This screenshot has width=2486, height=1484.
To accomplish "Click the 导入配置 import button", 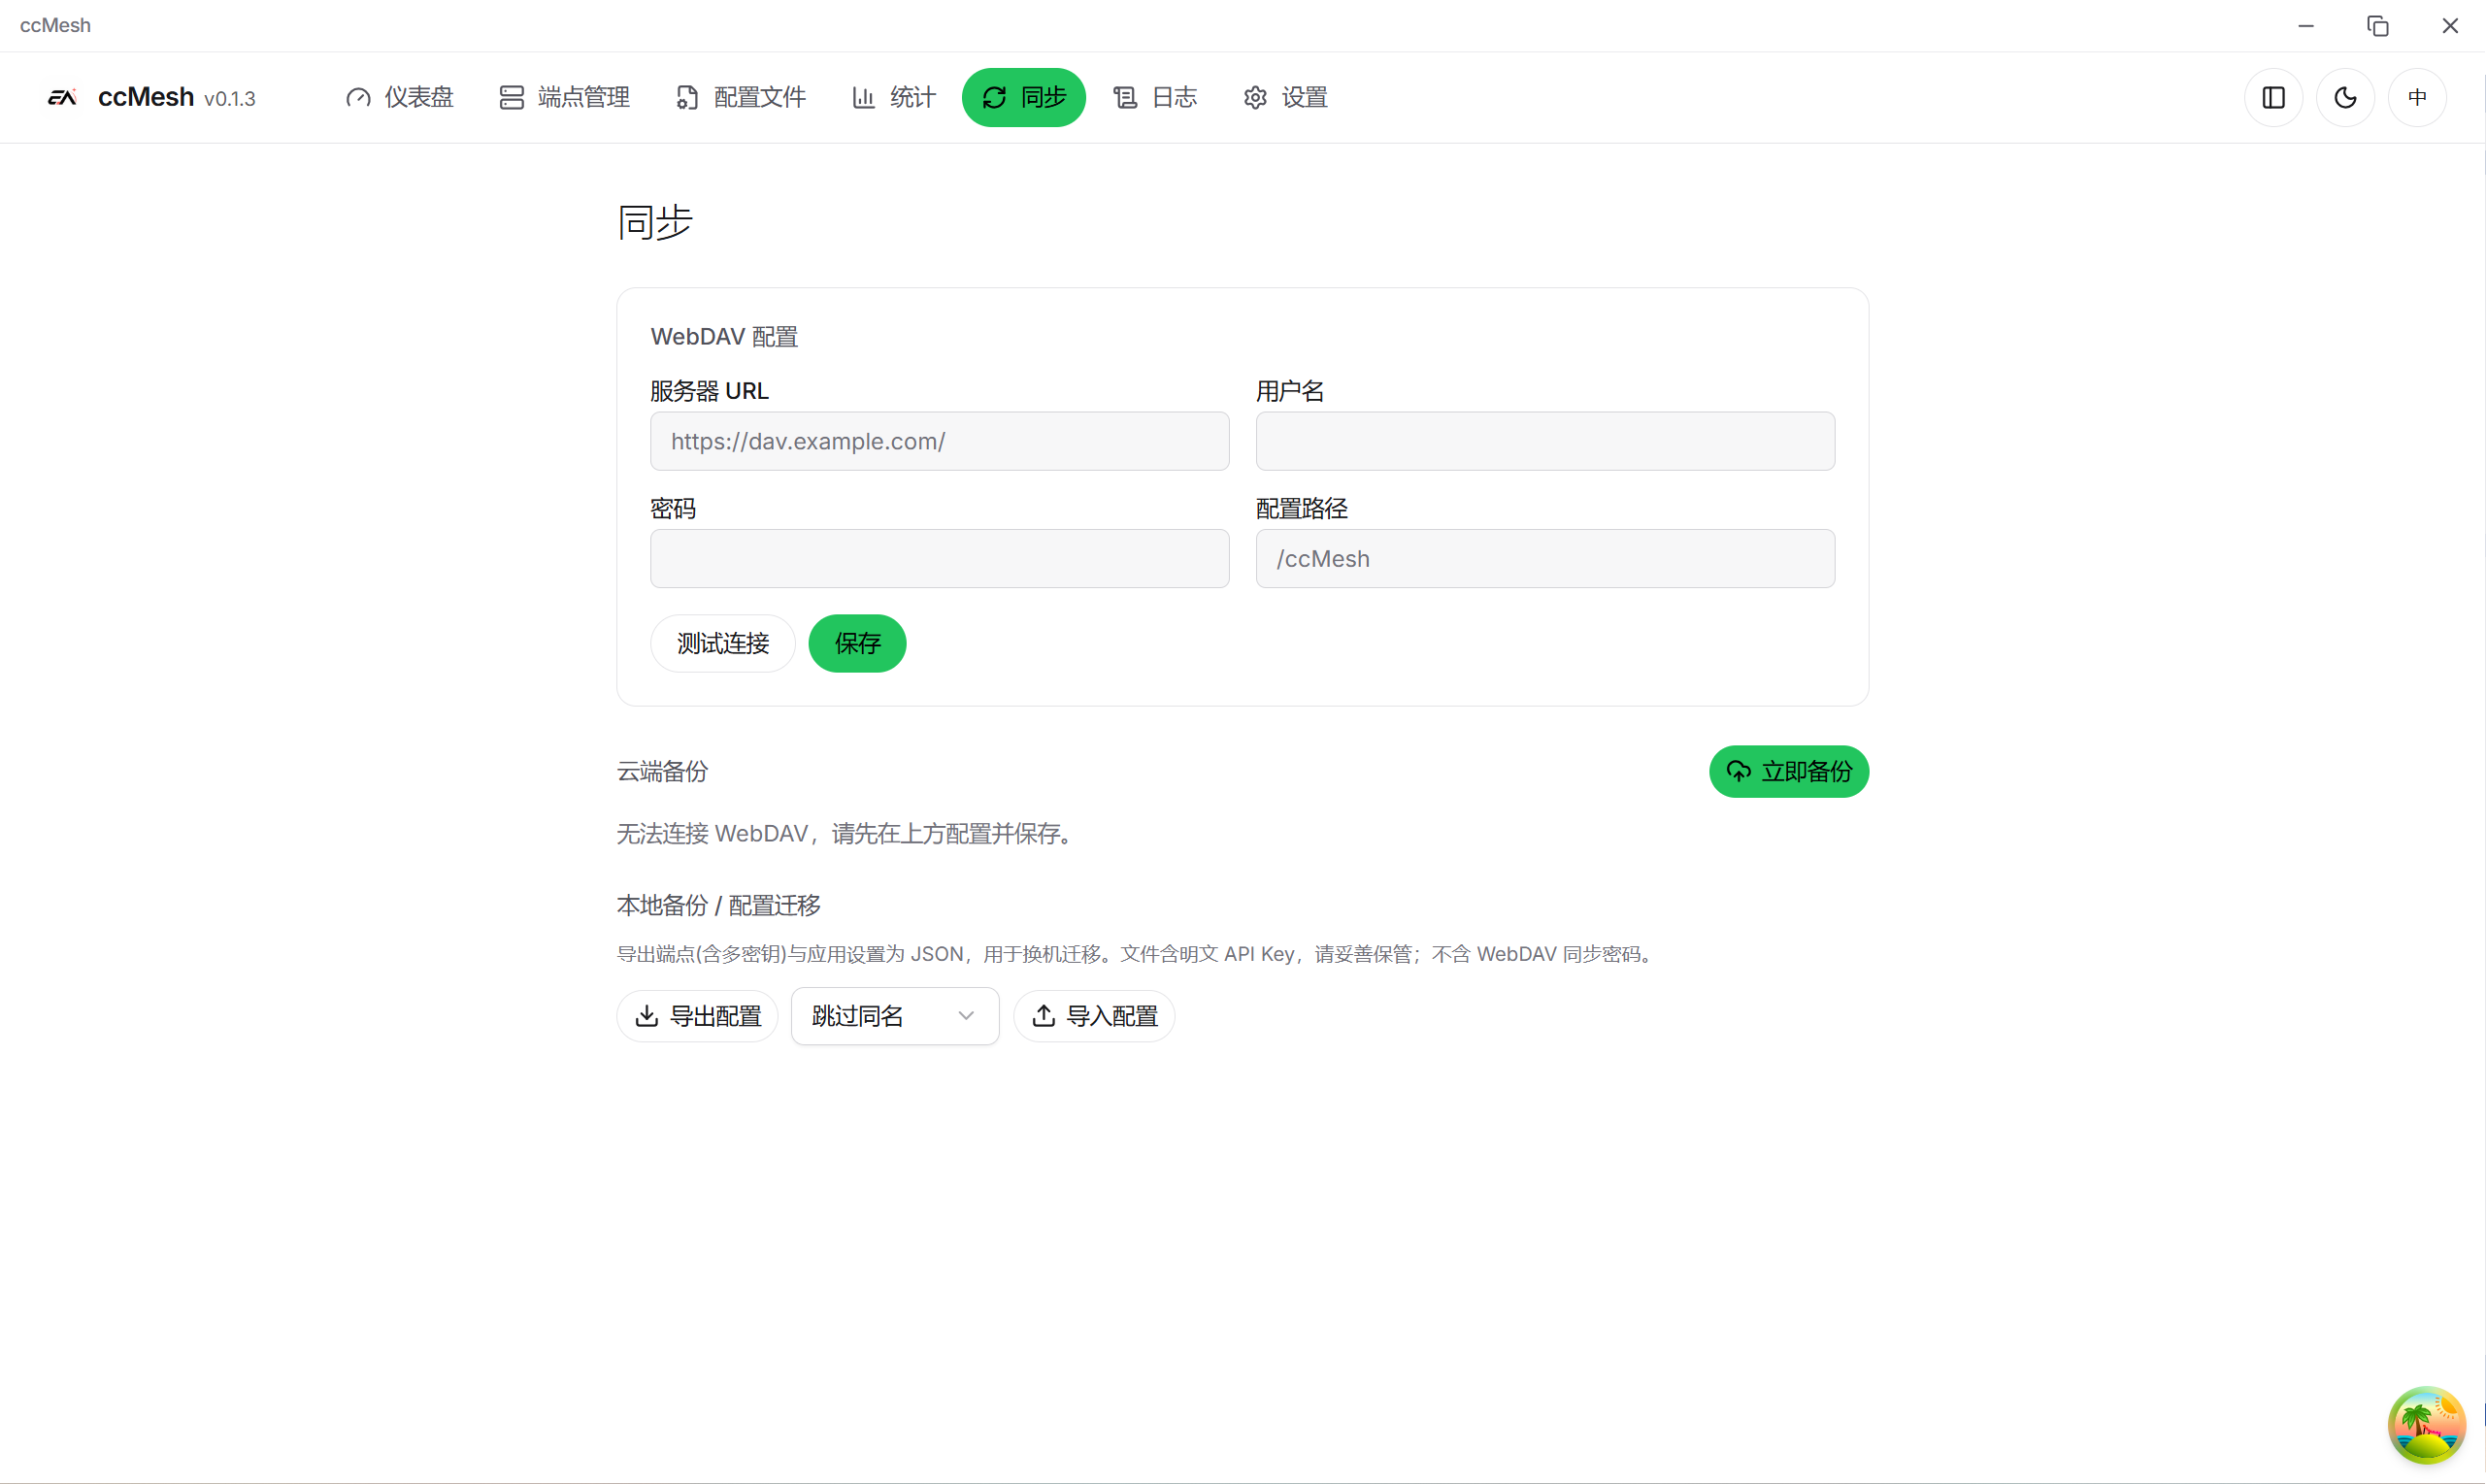I will click(1094, 1016).
